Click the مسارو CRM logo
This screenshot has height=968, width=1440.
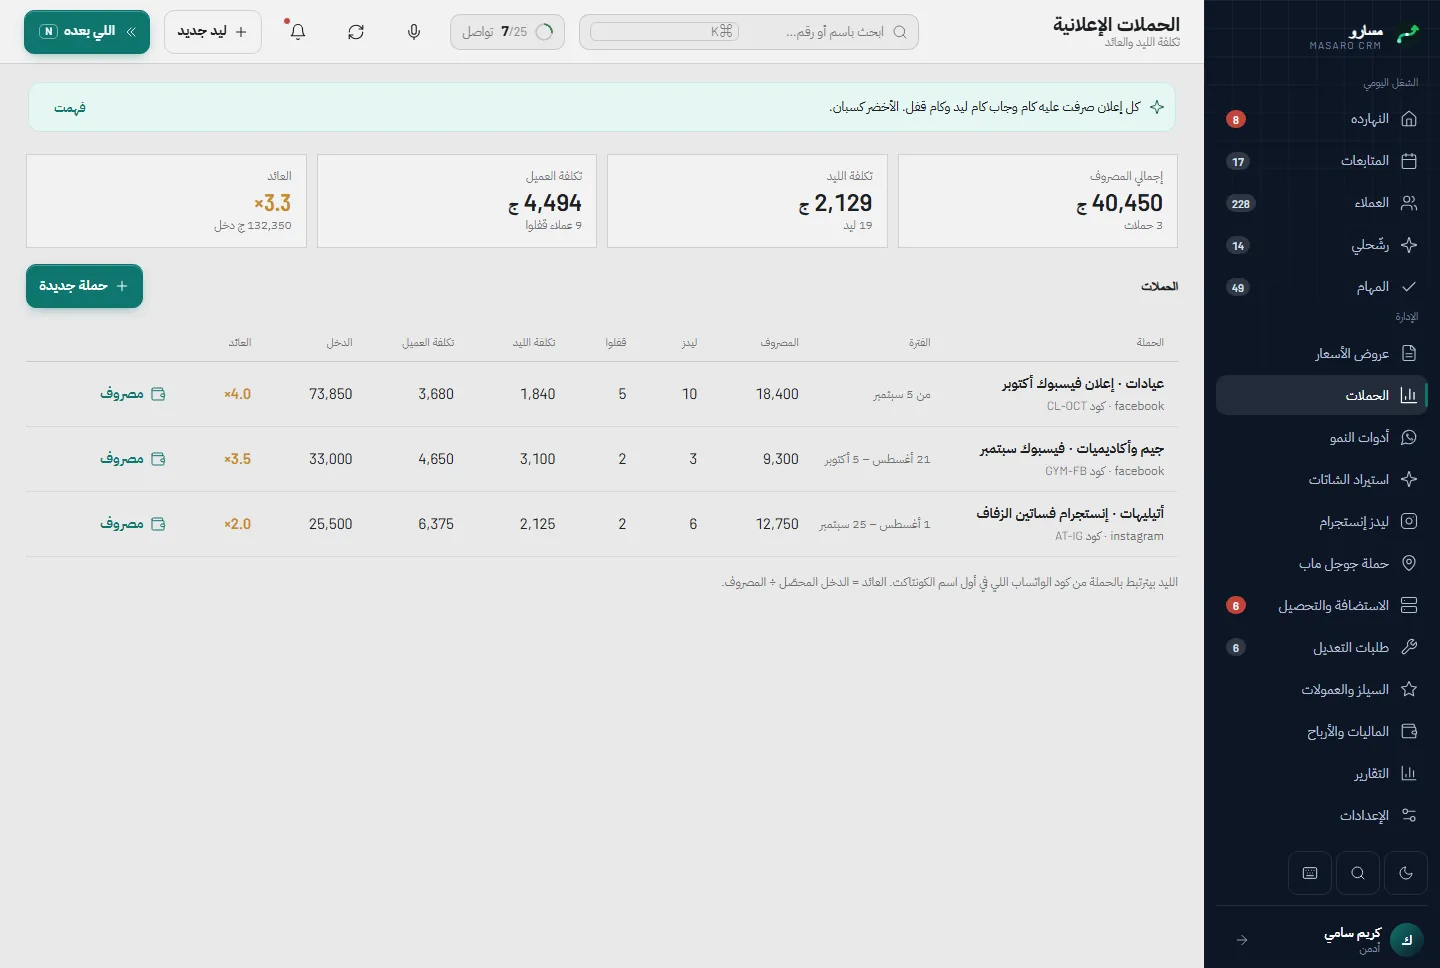(1364, 36)
